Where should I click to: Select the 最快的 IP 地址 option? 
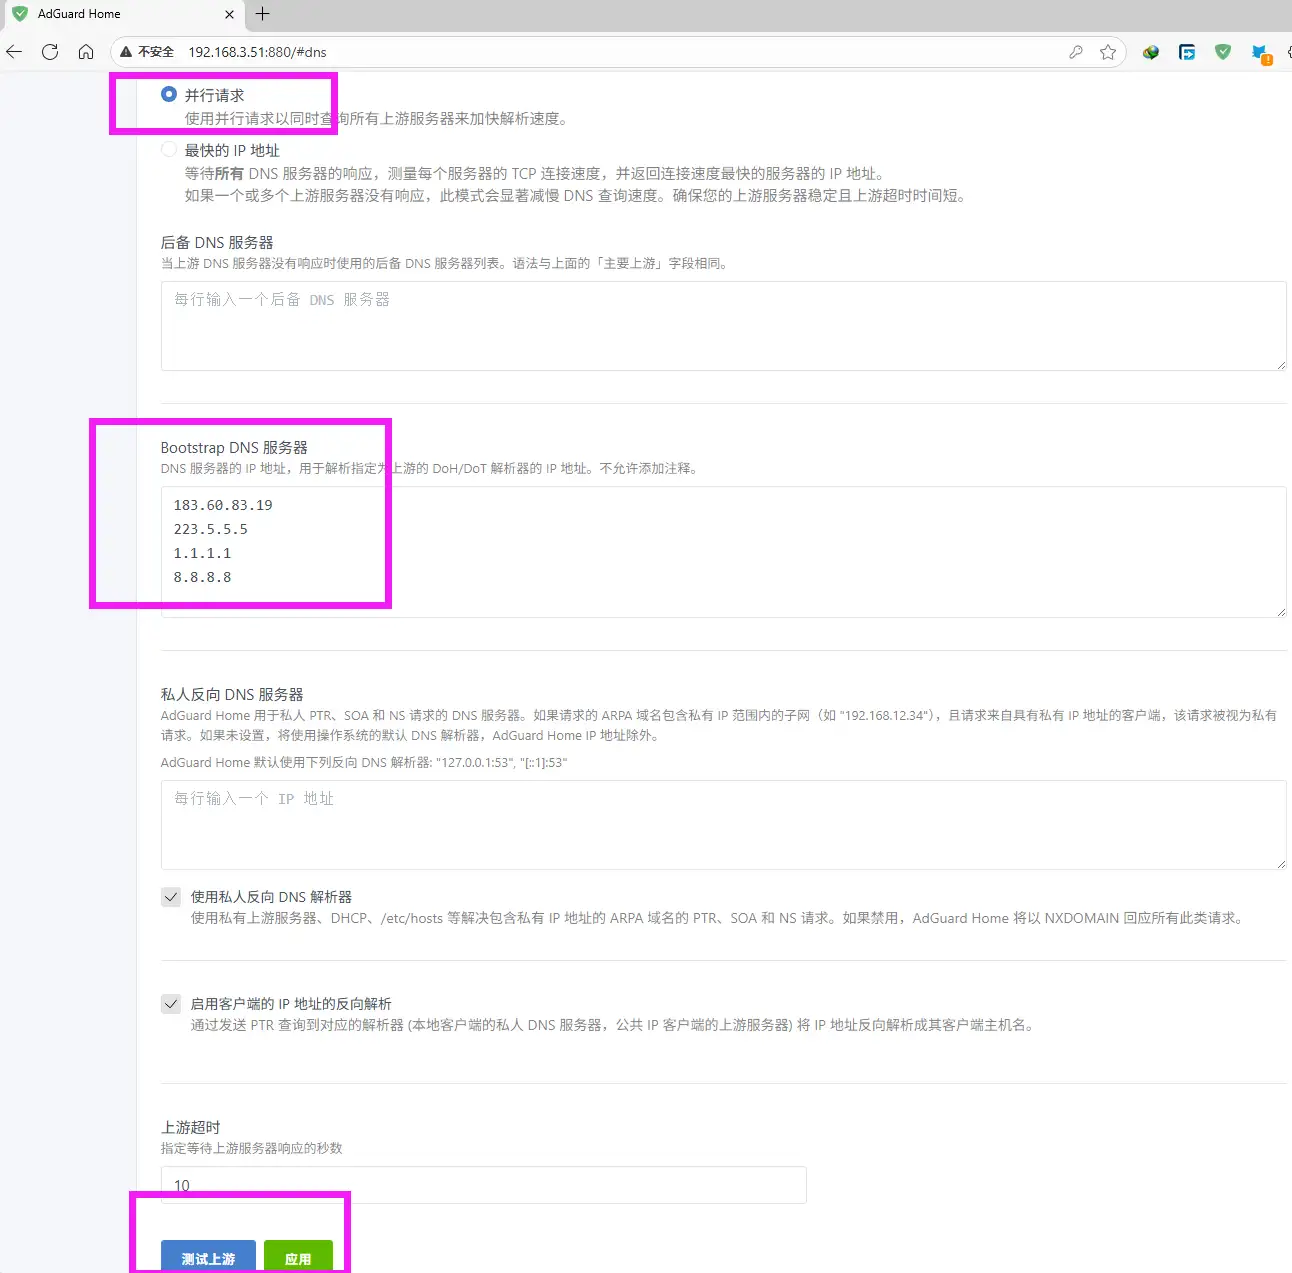pyautogui.click(x=169, y=149)
